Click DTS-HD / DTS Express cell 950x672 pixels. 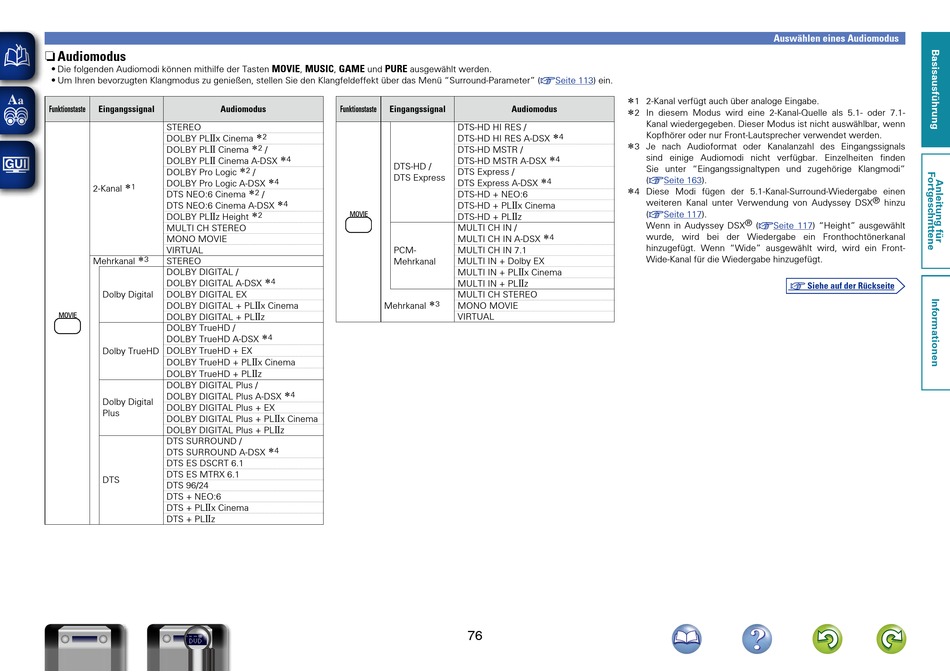422,172
